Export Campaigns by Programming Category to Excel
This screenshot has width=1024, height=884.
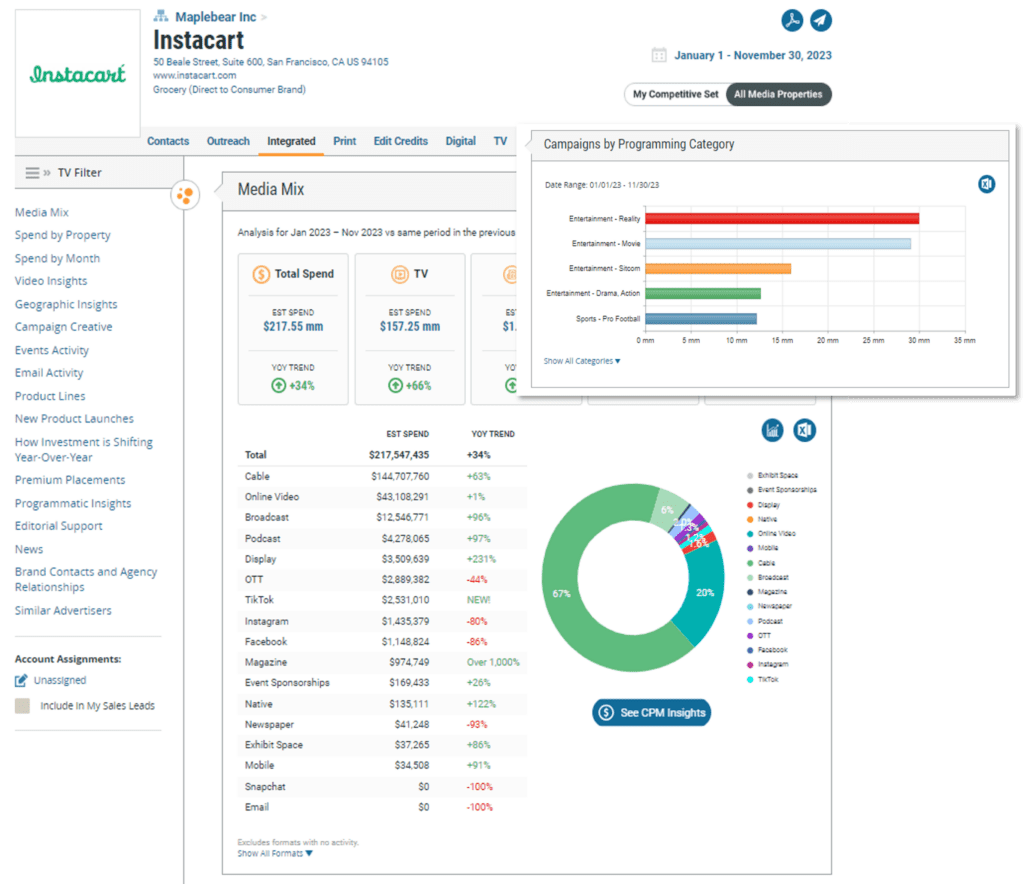[986, 185]
